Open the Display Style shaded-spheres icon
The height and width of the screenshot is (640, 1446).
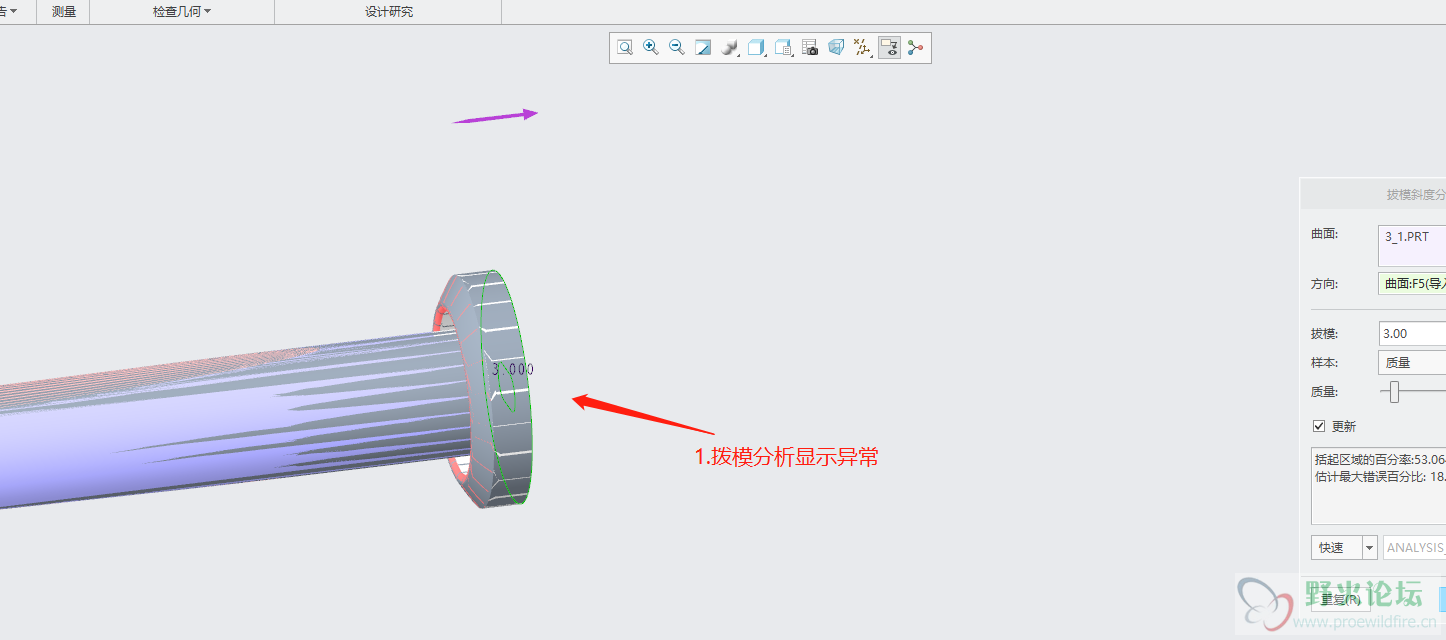tap(730, 47)
